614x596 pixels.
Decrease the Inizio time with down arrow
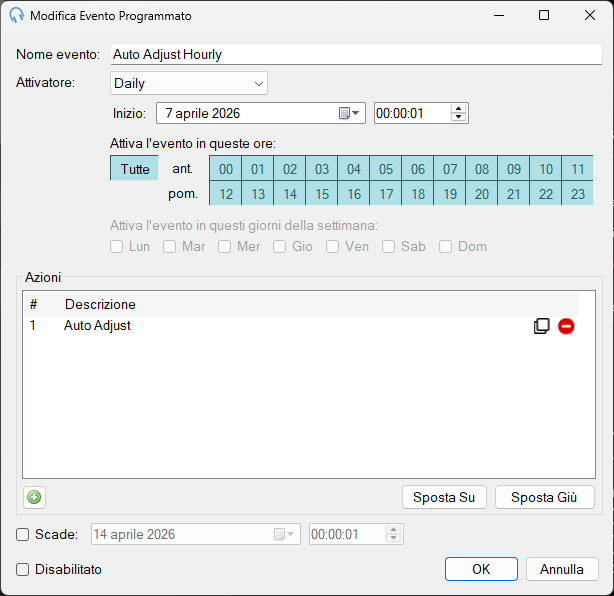click(458, 117)
